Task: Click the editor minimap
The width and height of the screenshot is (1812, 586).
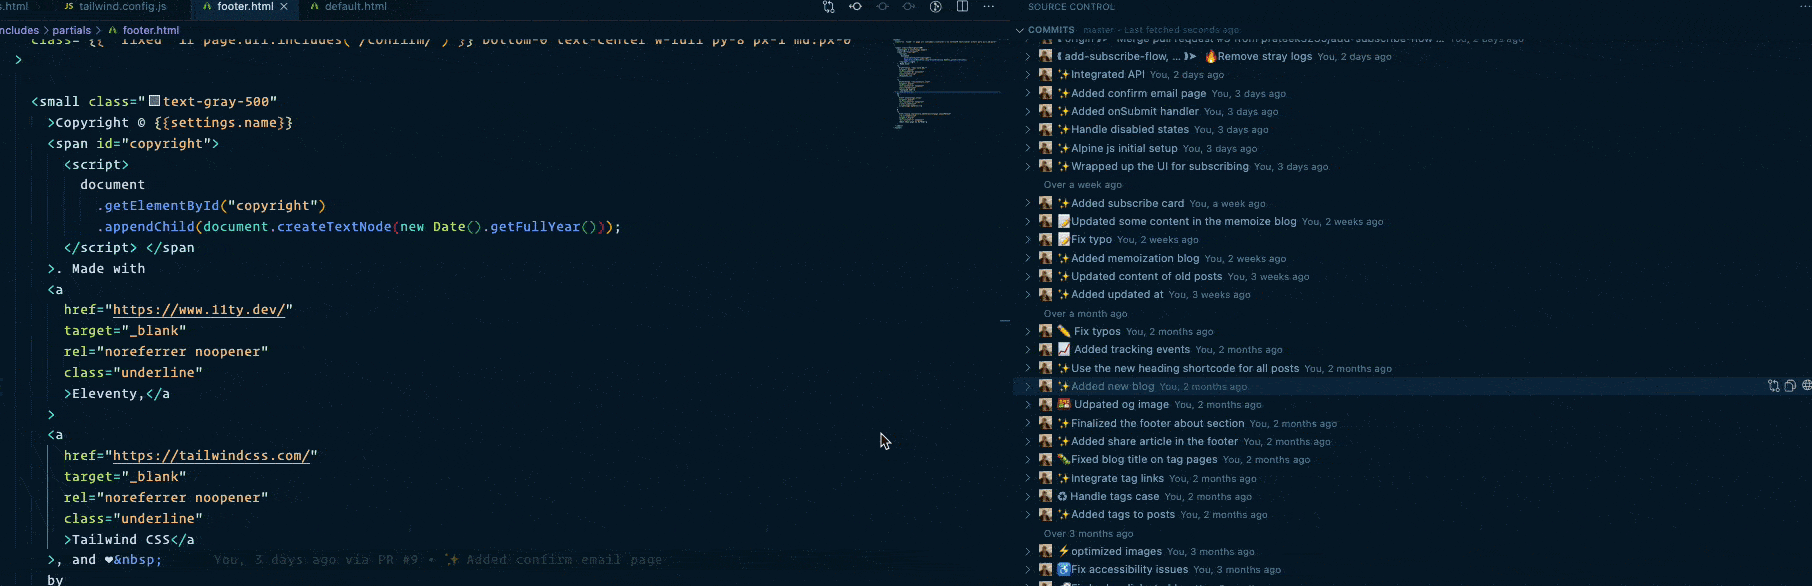Action: [946, 85]
